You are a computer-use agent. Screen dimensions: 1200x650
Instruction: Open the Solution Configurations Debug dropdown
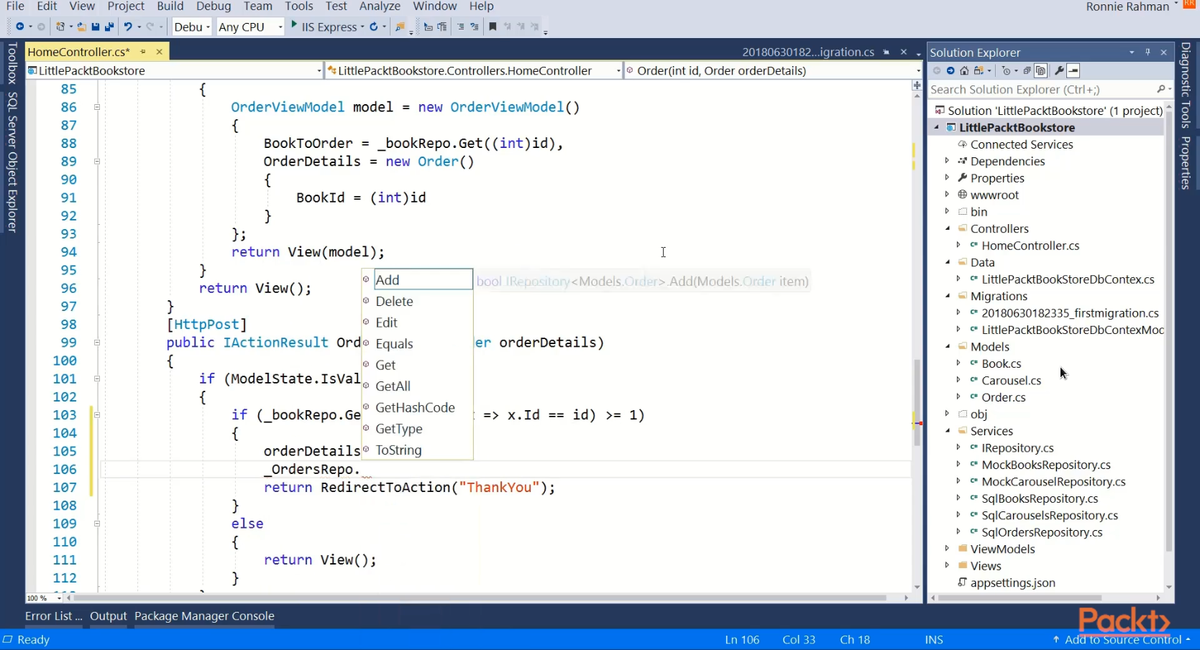pos(192,27)
